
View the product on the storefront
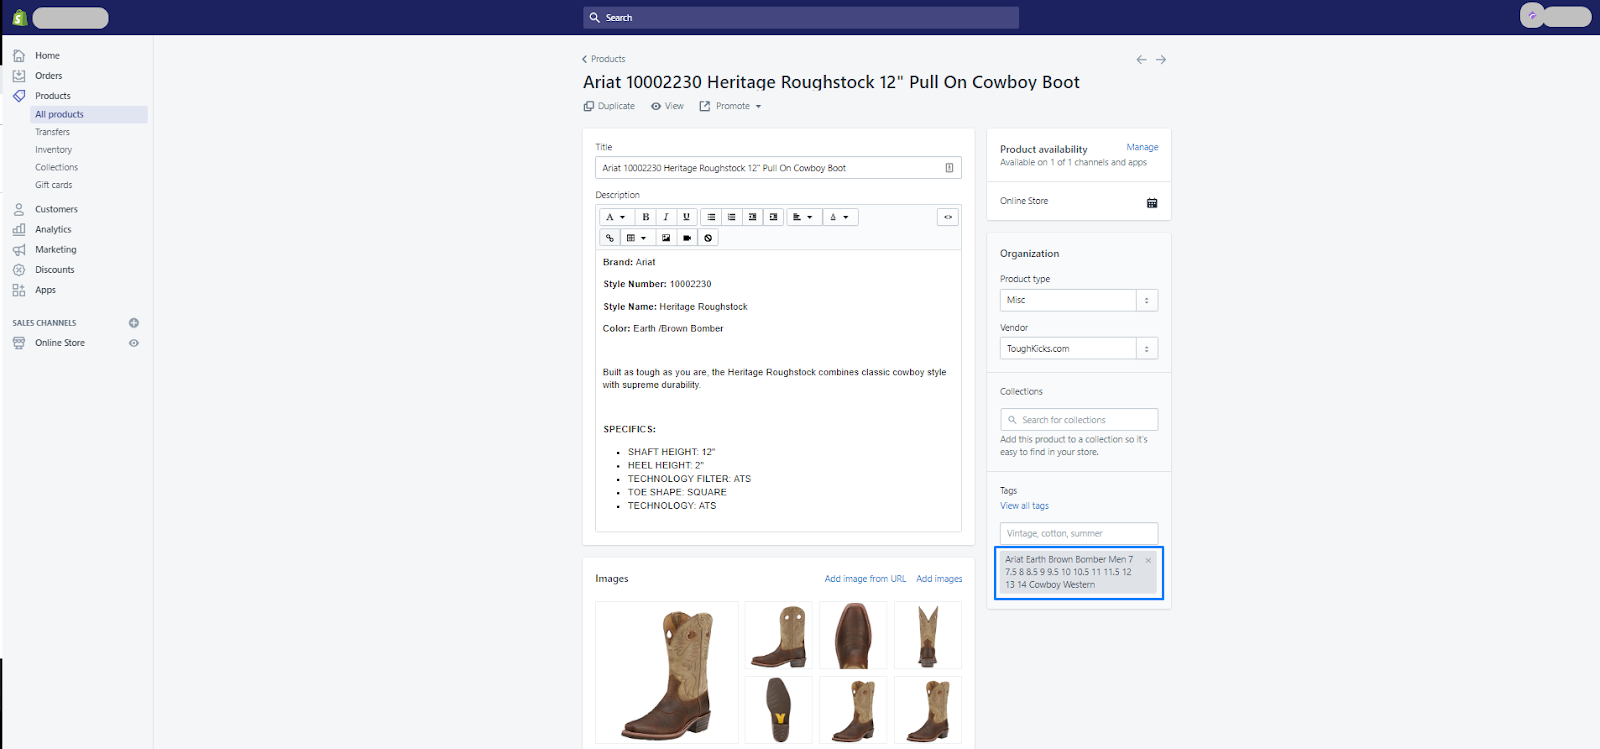pos(667,106)
